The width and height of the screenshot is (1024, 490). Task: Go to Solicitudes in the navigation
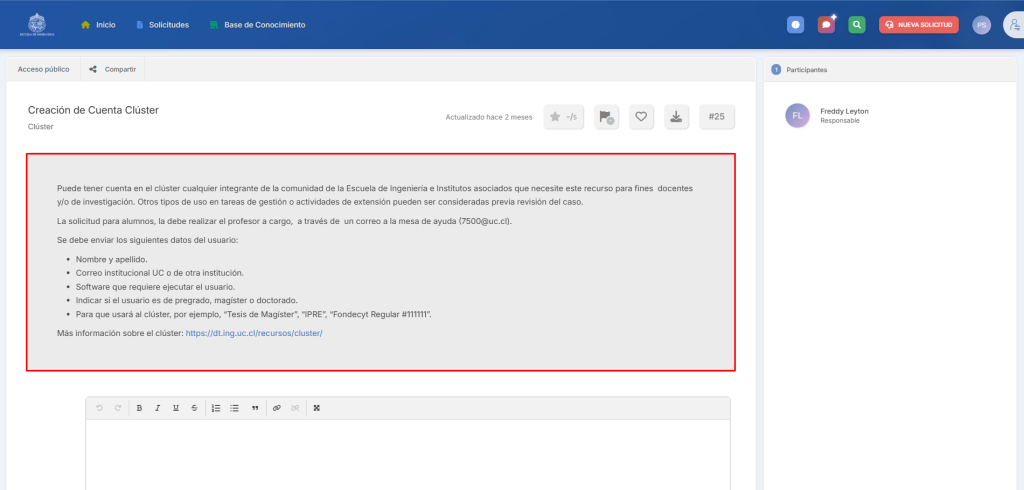[162, 24]
